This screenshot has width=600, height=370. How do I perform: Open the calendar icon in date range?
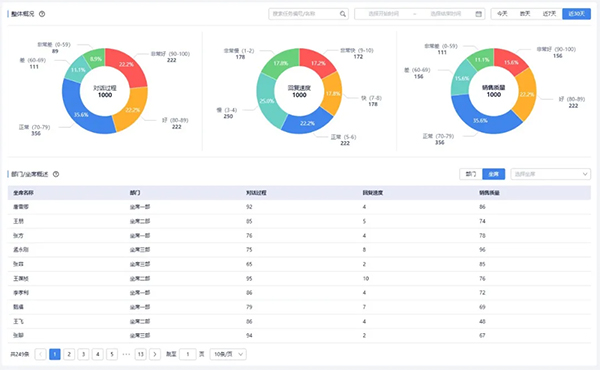[x=478, y=14]
